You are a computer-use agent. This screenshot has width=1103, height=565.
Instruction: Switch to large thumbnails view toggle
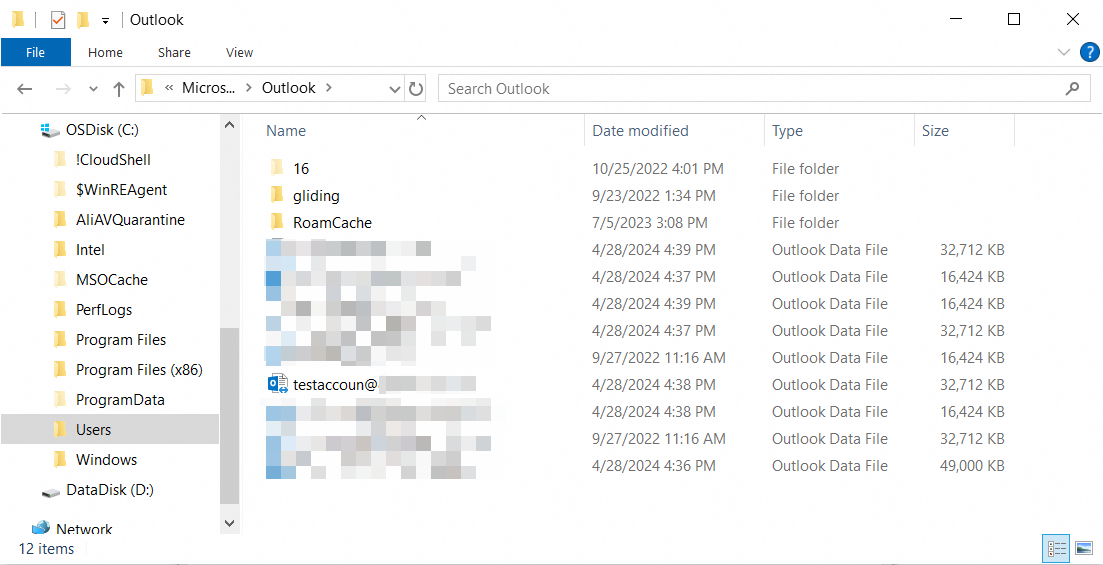[1083, 548]
